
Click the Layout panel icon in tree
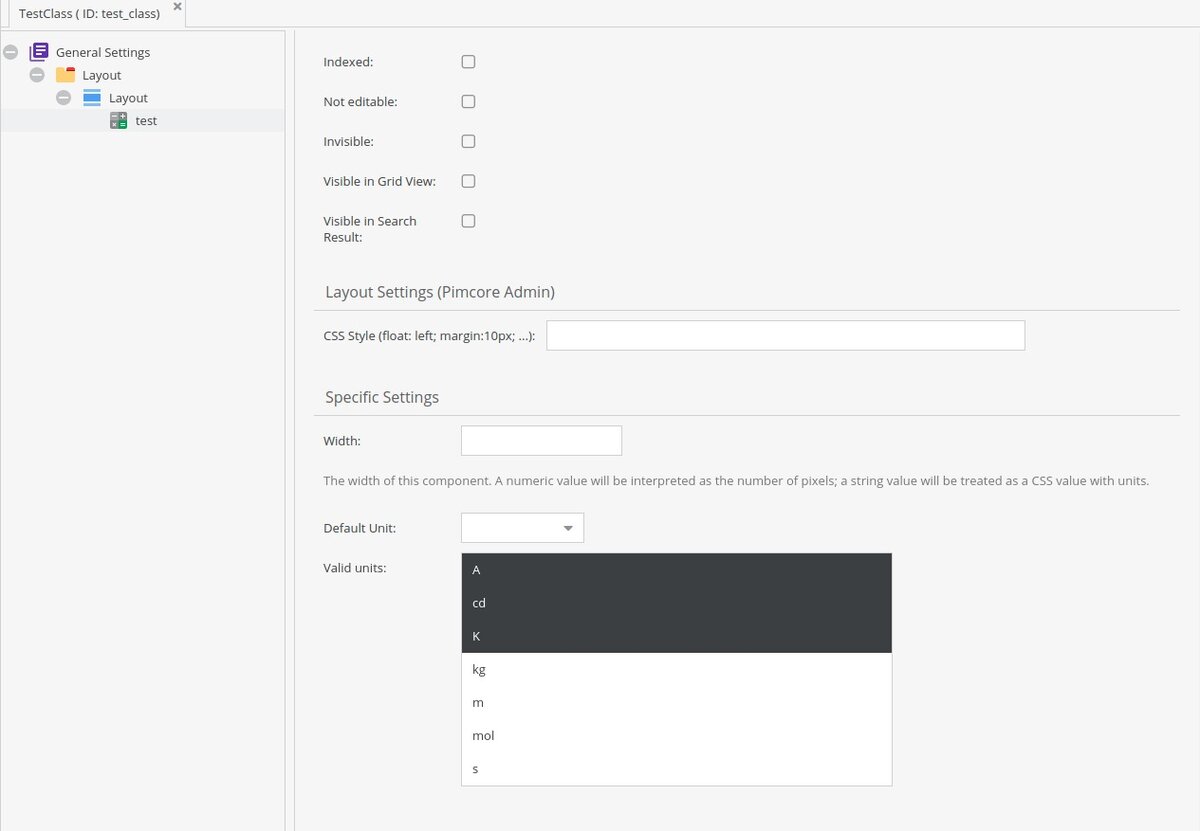pyautogui.click(x=92, y=97)
